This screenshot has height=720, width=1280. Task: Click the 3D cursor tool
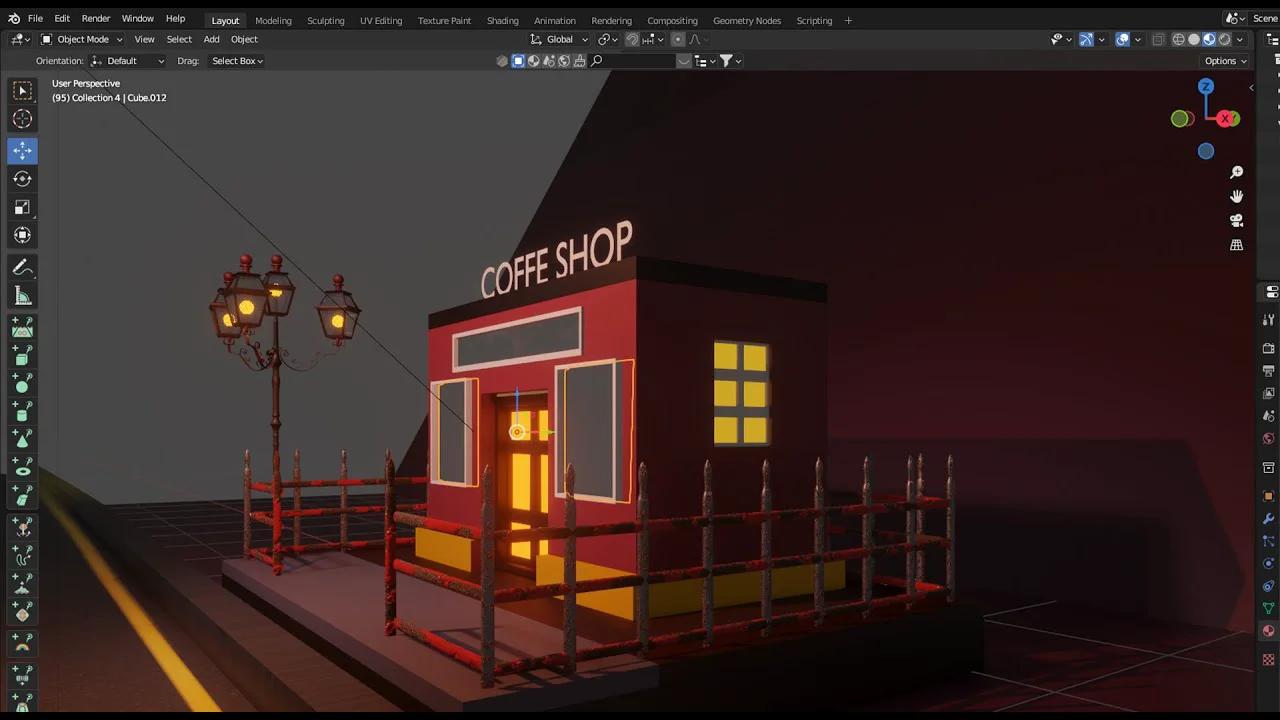click(x=22, y=119)
